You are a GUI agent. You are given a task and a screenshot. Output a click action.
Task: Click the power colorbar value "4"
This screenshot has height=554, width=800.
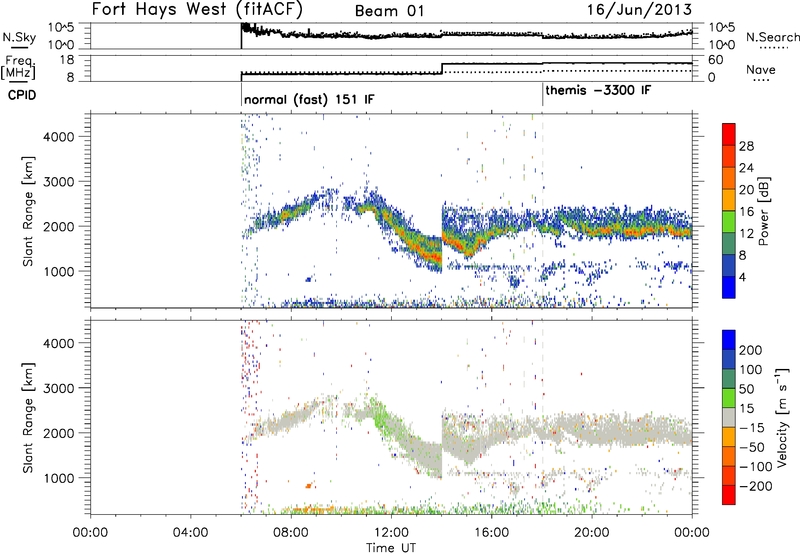coord(743,277)
